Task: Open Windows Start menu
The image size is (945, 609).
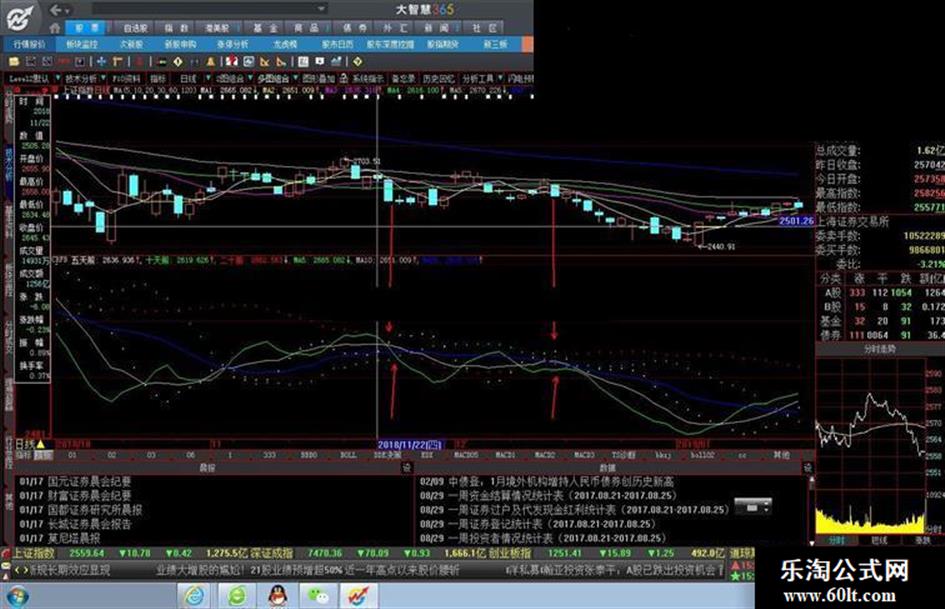Action: click(17, 596)
